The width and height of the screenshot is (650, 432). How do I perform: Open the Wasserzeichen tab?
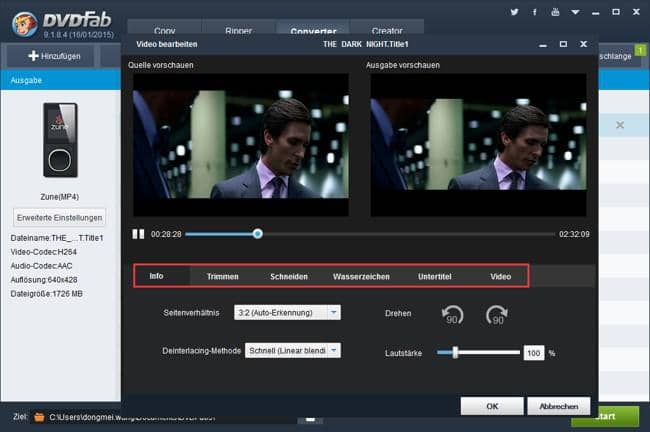click(x=361, y=277)
